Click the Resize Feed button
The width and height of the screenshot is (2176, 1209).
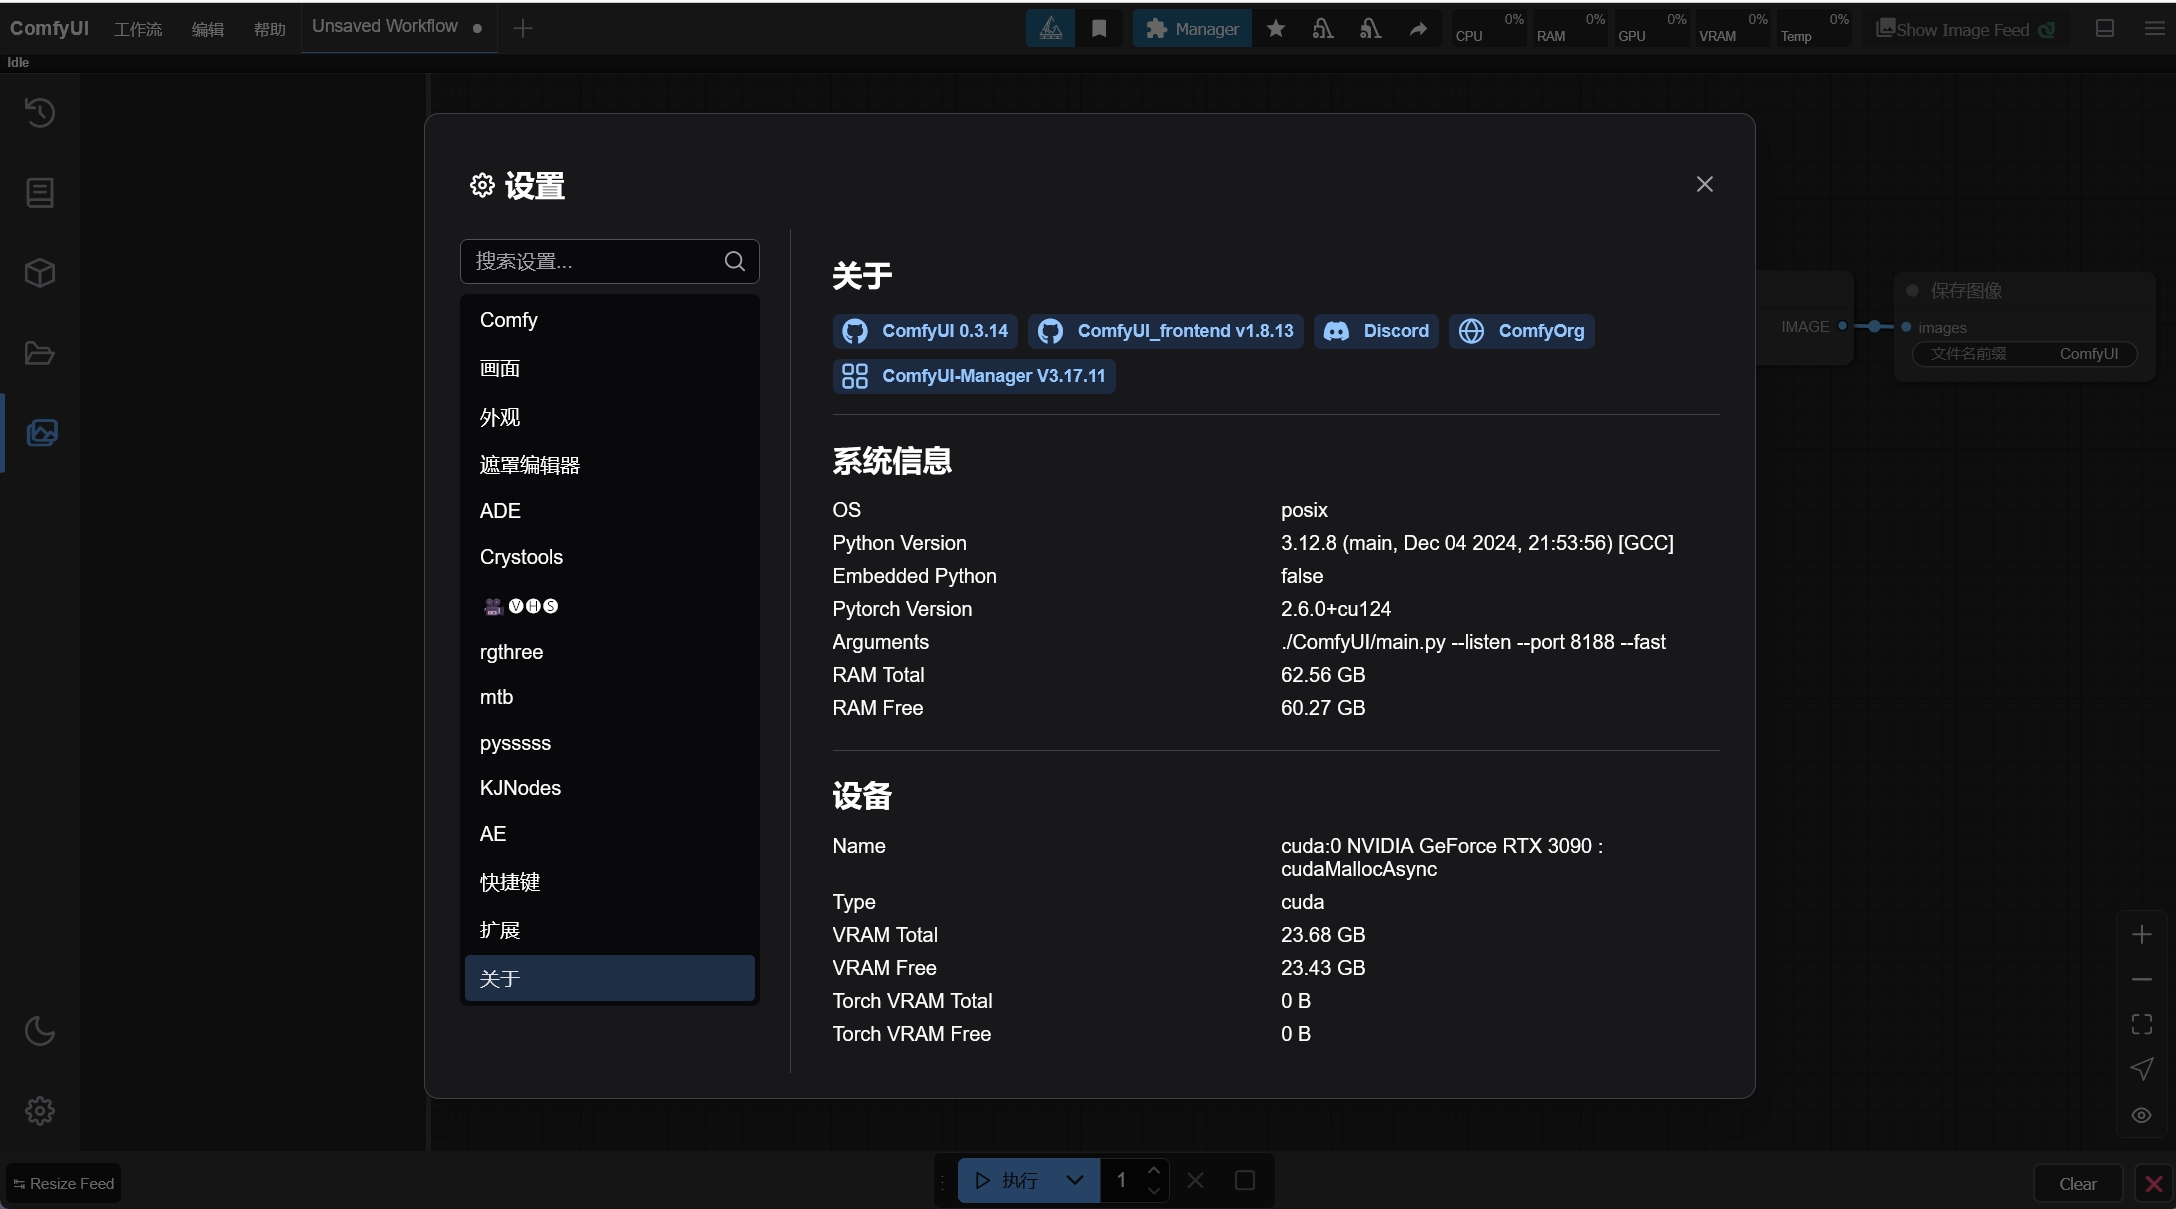tap(64, 1184)
